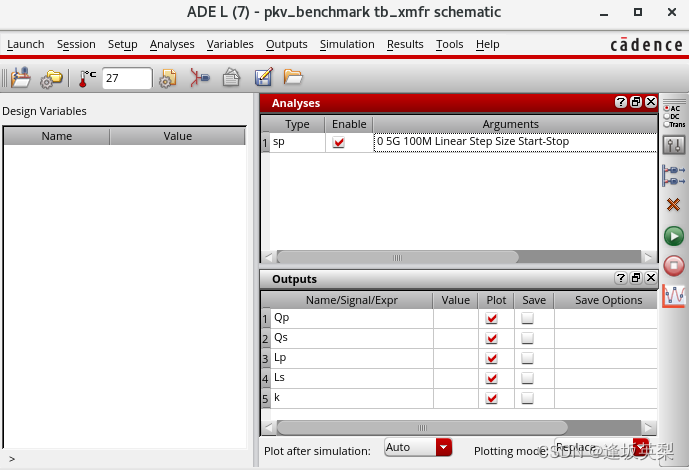Viewport: 689px width, 470px height.
Task: Click the orange X delete icon
Action: click(673, 204)
